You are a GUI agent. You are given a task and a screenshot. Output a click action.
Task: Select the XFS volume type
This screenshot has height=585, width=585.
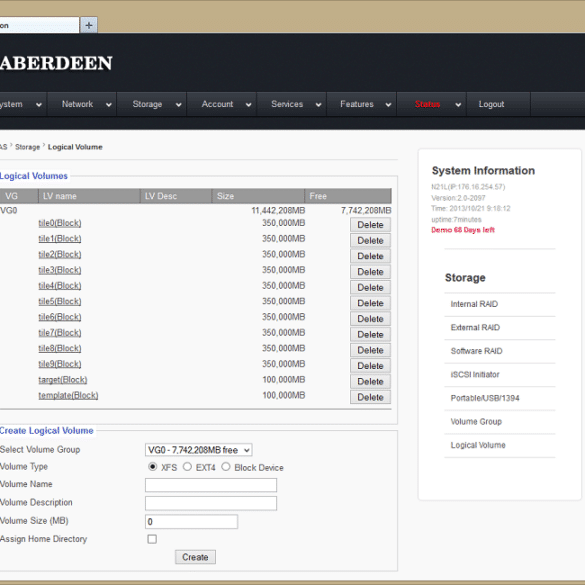coord(152,467)
